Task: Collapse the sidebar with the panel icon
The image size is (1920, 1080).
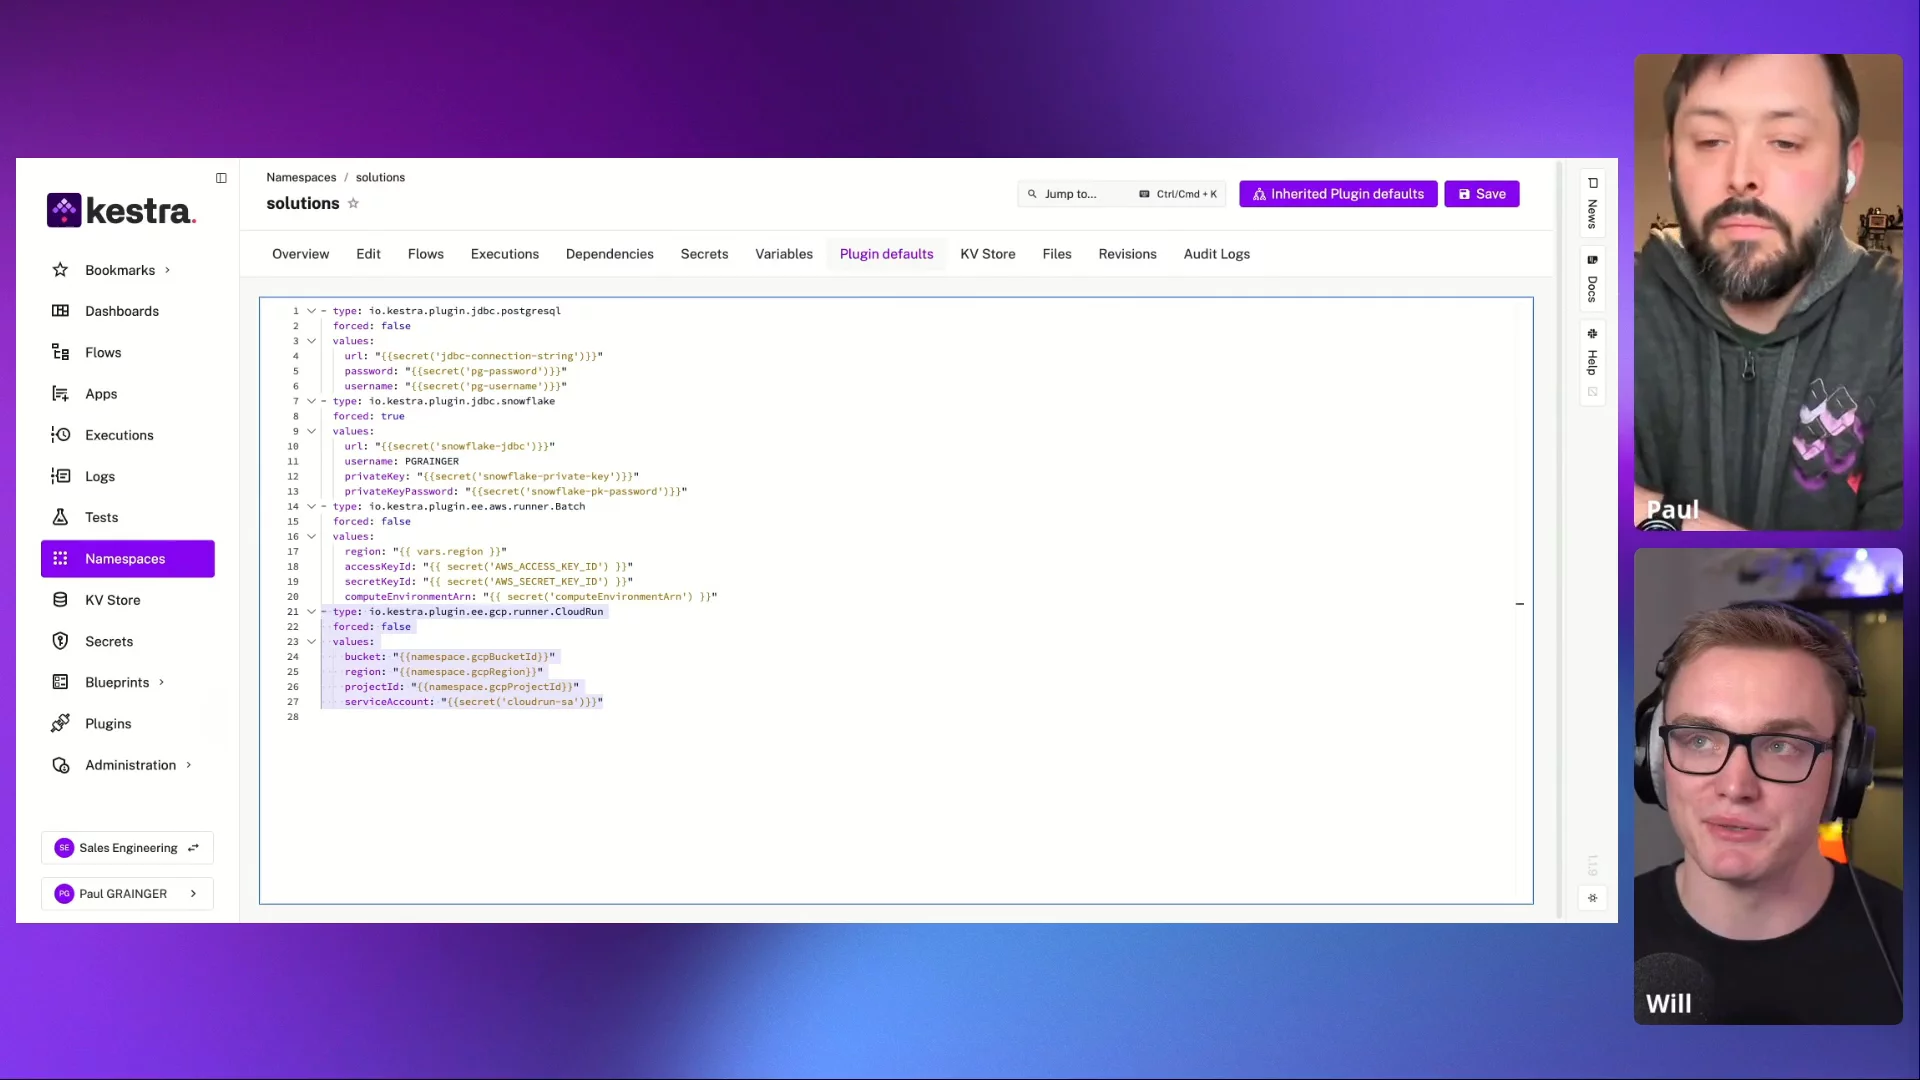Action: click(x=221, y=178)
